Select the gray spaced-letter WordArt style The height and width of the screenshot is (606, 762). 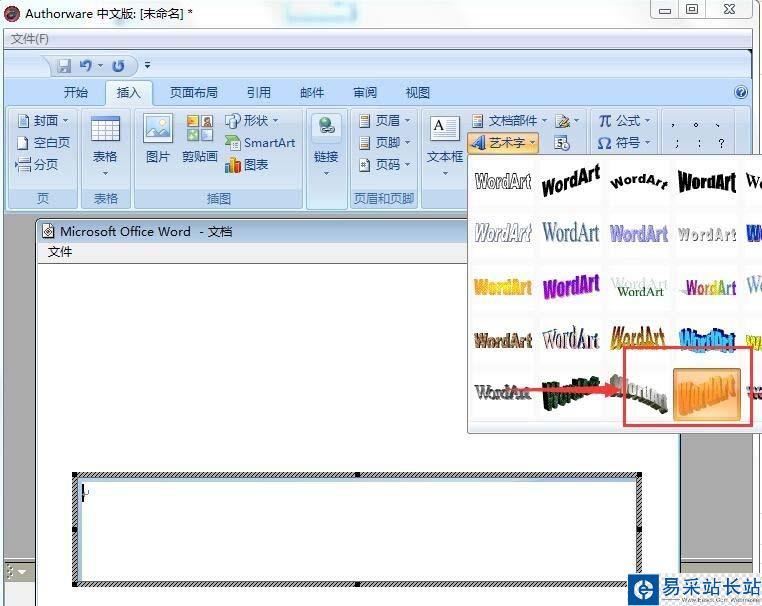707,233
